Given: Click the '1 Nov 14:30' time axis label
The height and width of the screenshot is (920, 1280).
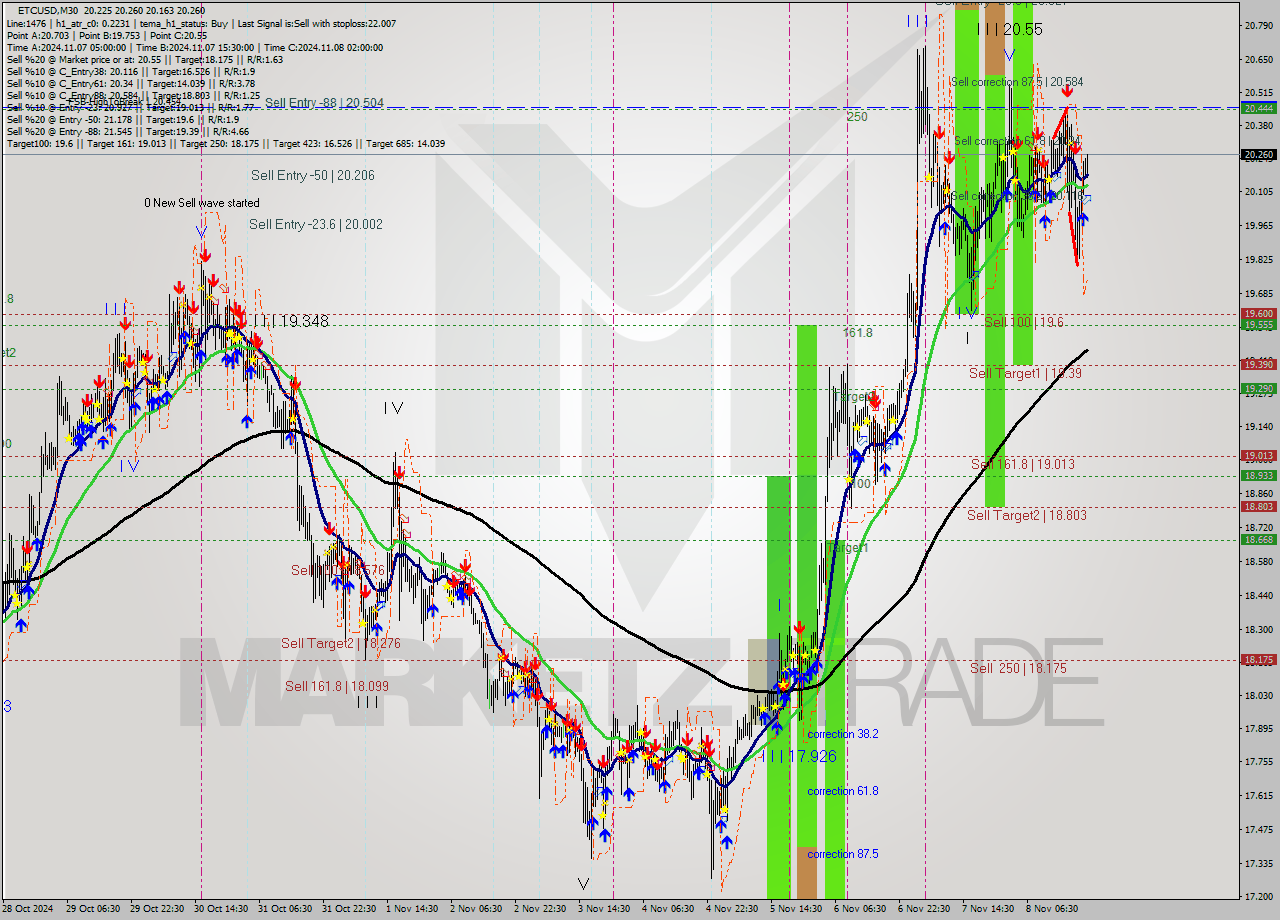Looking at the screenshot, I should 412,909.
